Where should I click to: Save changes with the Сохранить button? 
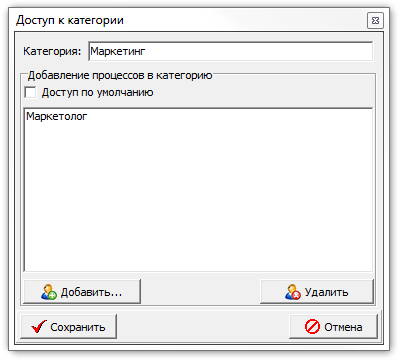[69, 327]
